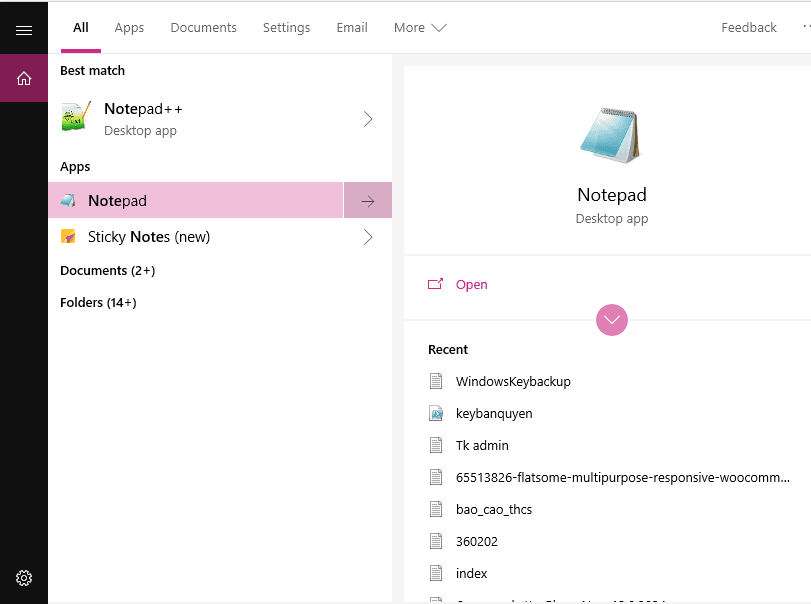Open recent file 360202
The width and height of the screenshot is (811, 604).
point(476,541)
